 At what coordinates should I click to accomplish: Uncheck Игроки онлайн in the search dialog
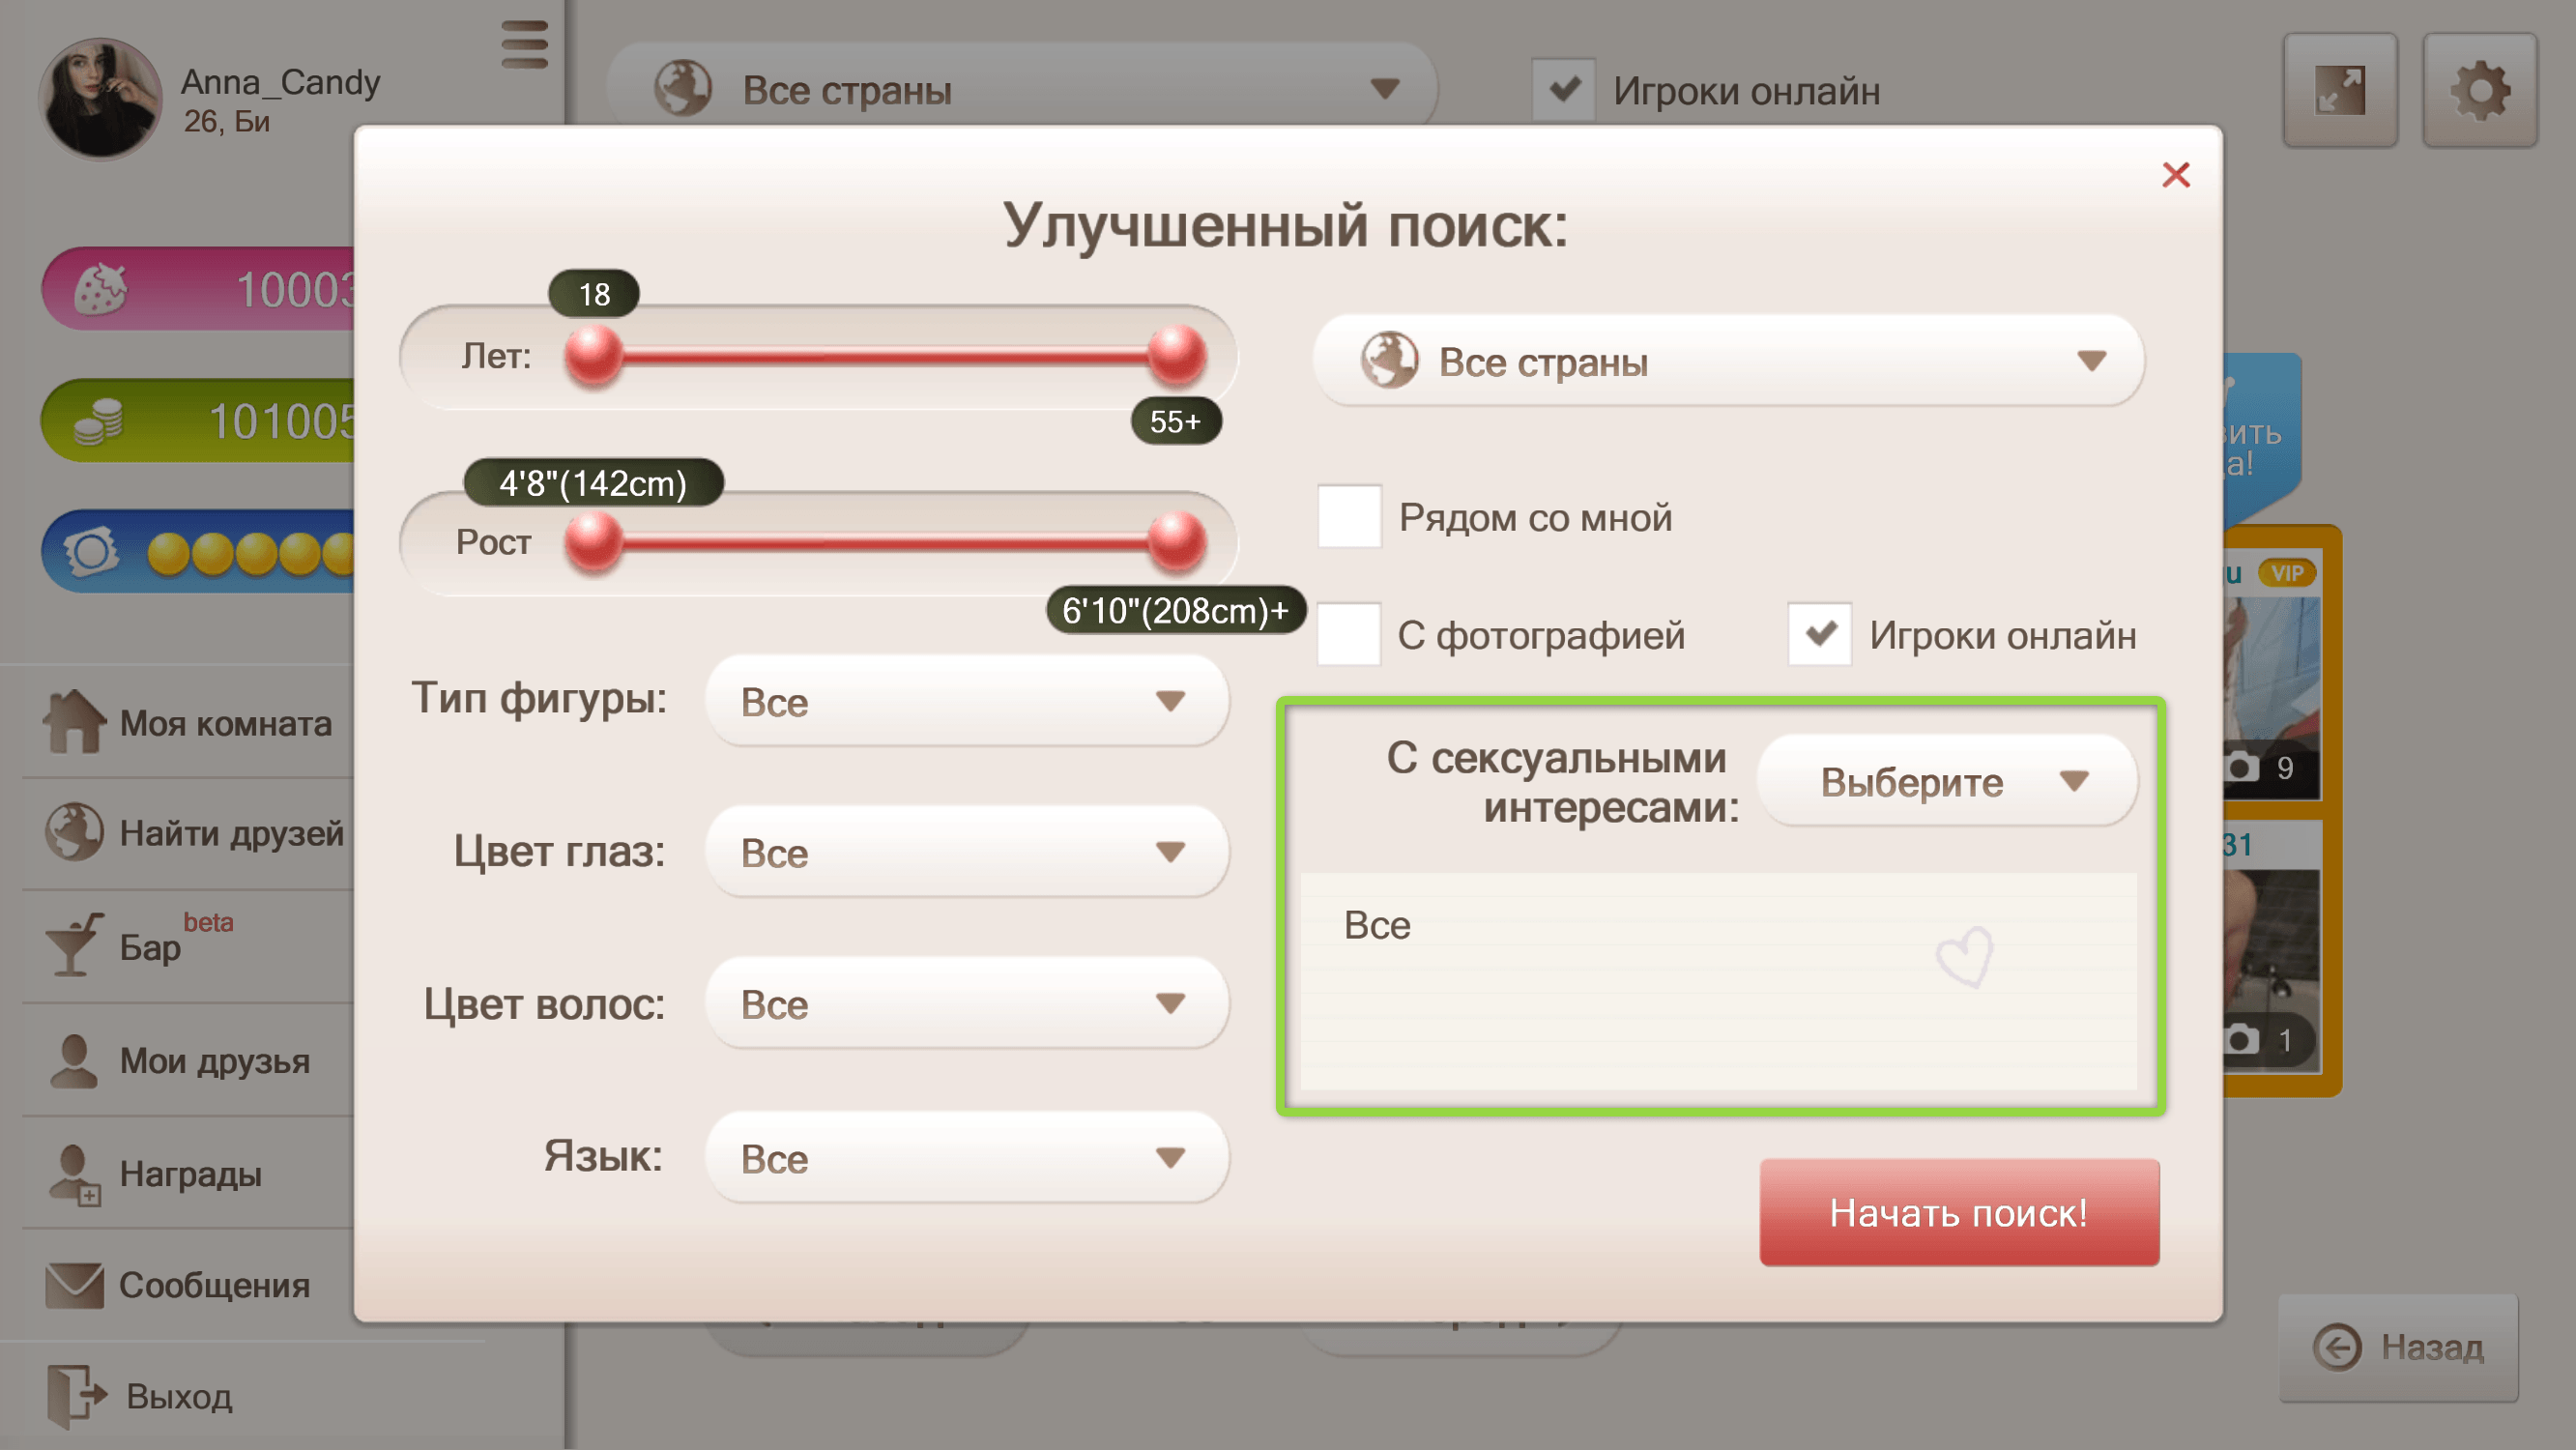coord(1819,634)
